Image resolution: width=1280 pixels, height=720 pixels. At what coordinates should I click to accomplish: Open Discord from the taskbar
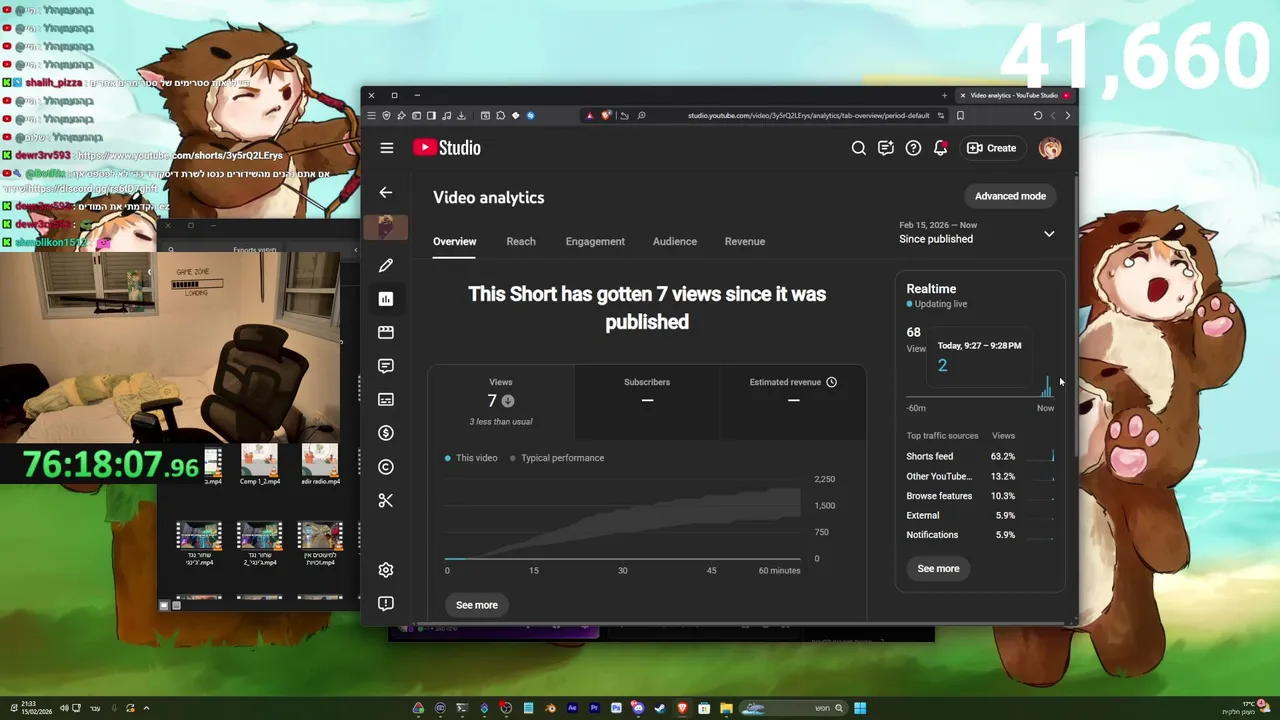638,708
